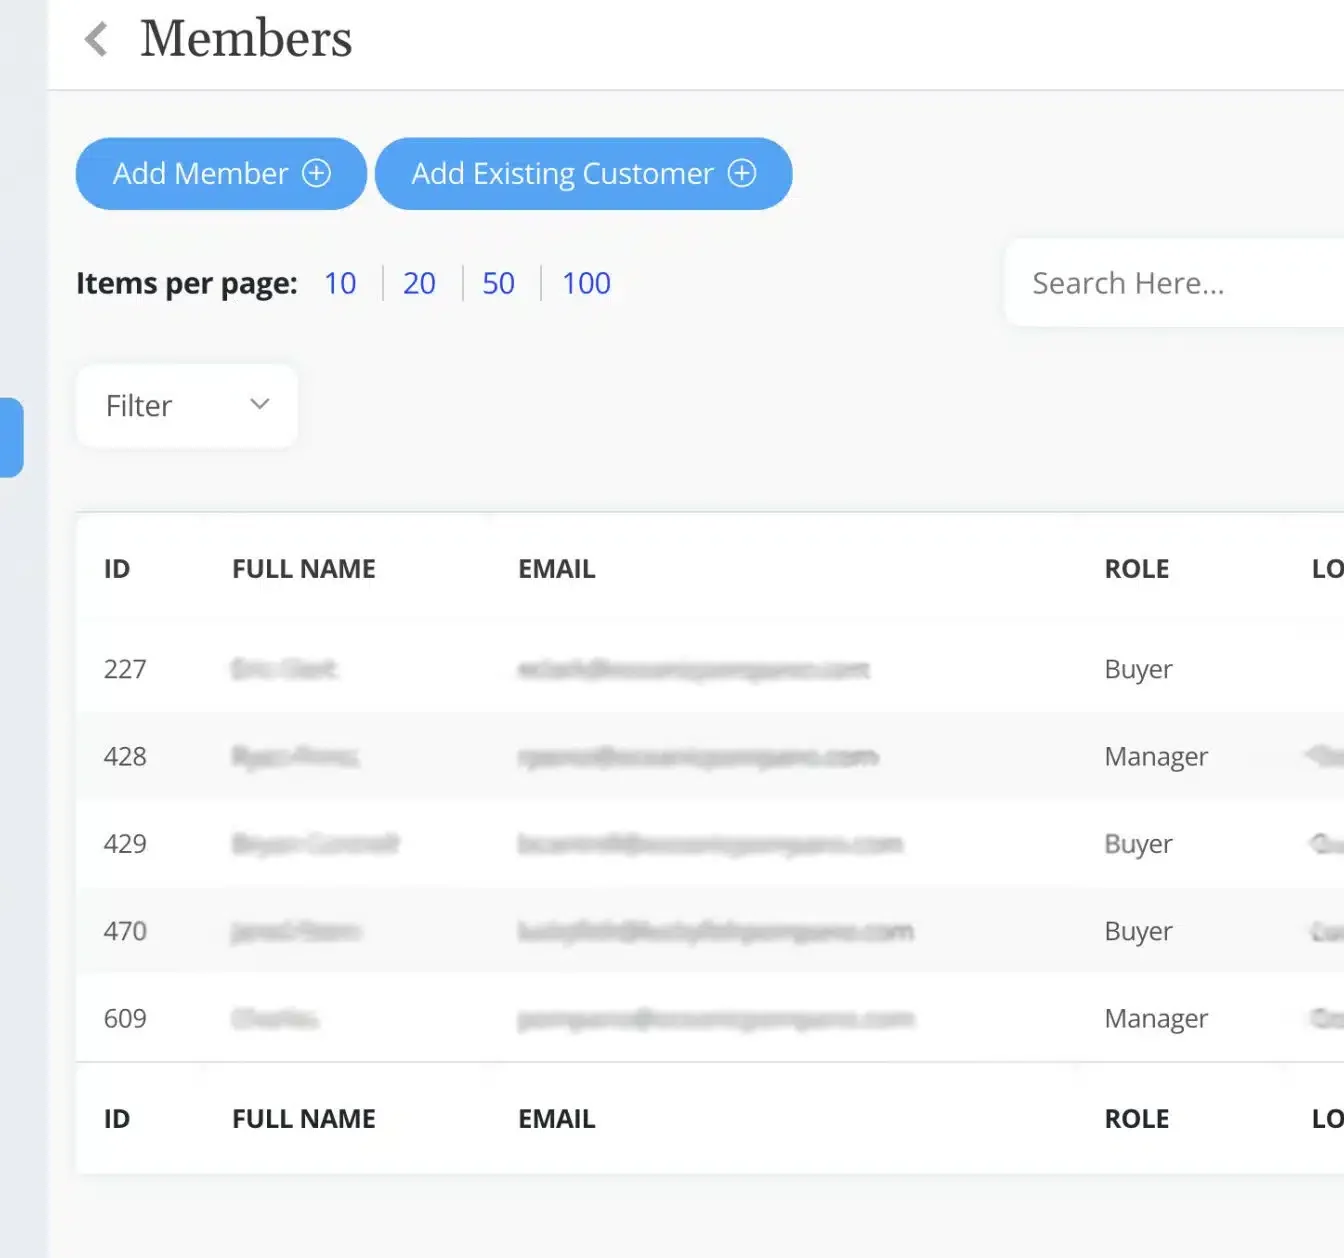Select the member row with ID 227
The width and height of the screenshot is (1344, 1258).
point(125,669)
